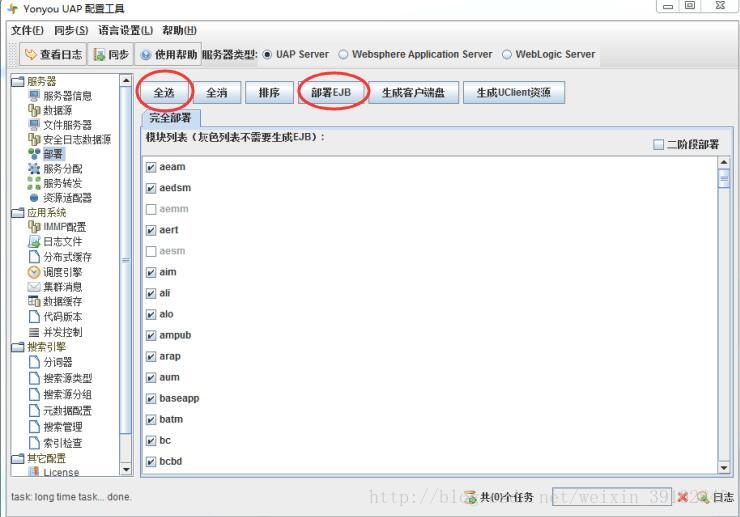Open 分词器 tree node
This screenshot has width=740, height=517.
click(50, 362)
